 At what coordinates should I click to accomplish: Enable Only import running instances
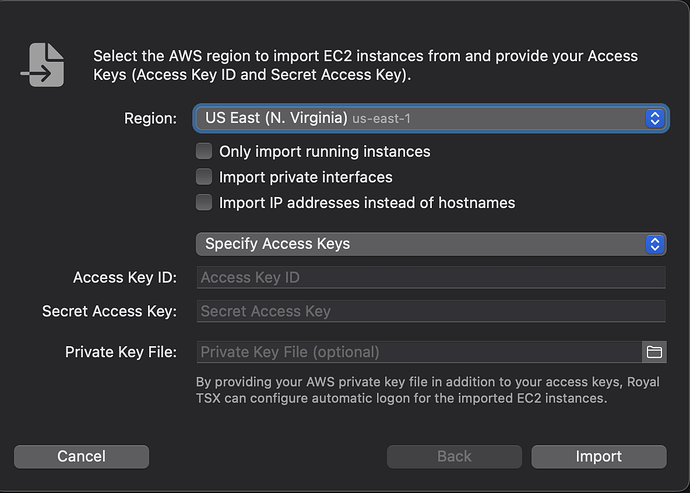tap(204, 152)
